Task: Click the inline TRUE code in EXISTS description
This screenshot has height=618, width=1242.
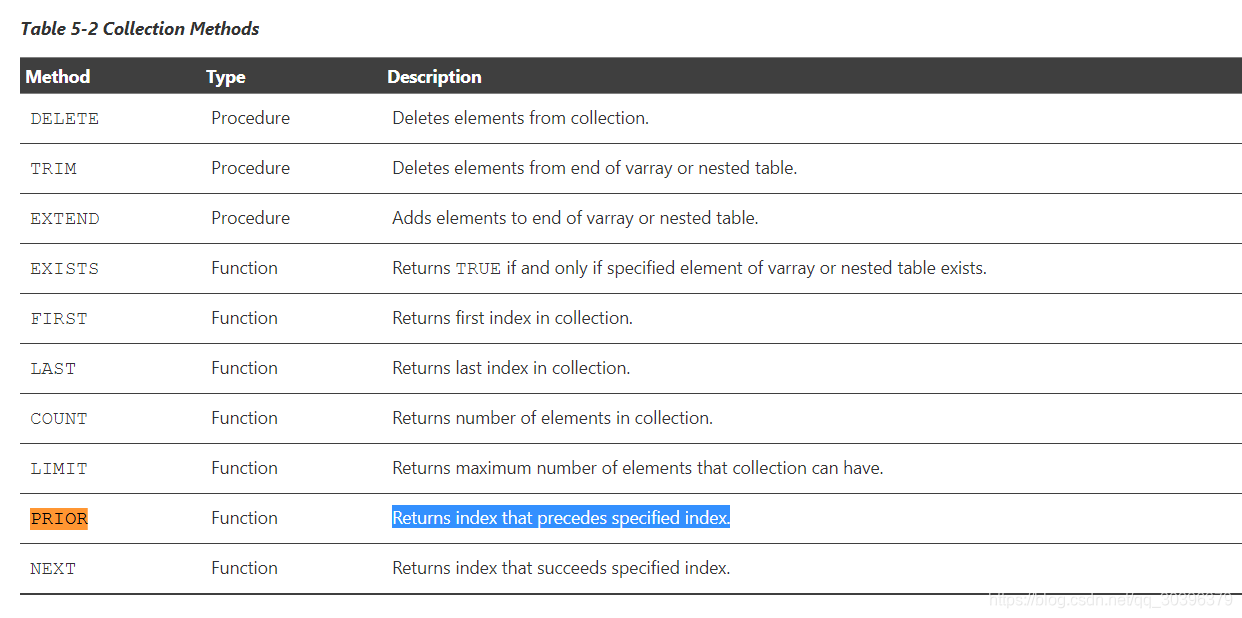Action: 478,269
